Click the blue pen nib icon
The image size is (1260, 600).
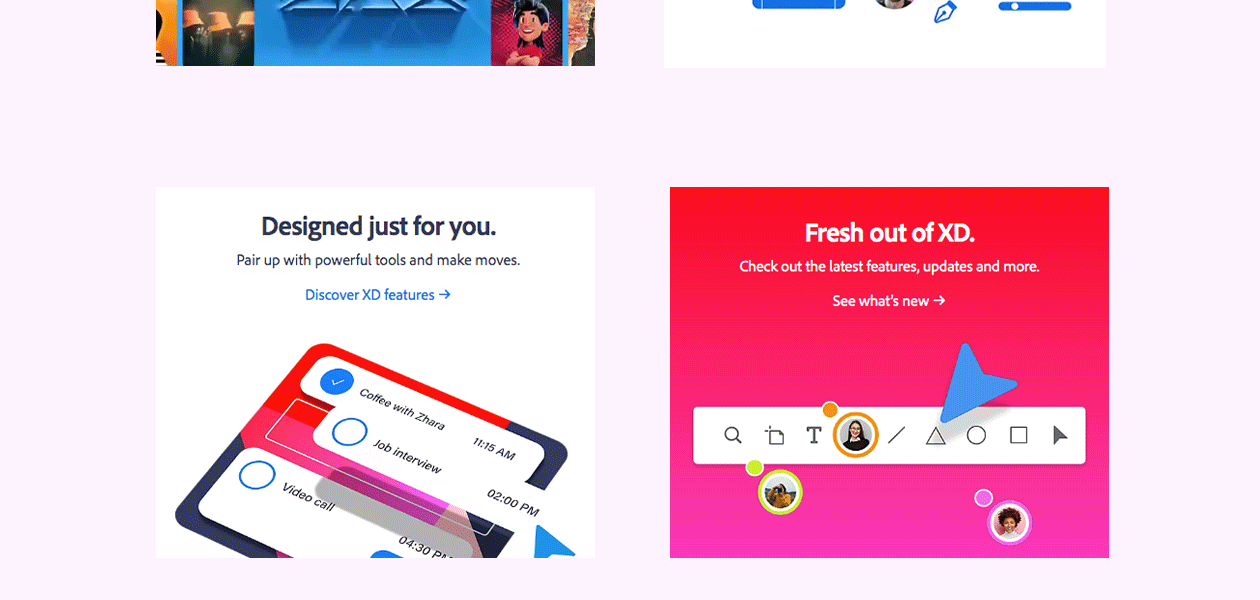click(945, 12)
